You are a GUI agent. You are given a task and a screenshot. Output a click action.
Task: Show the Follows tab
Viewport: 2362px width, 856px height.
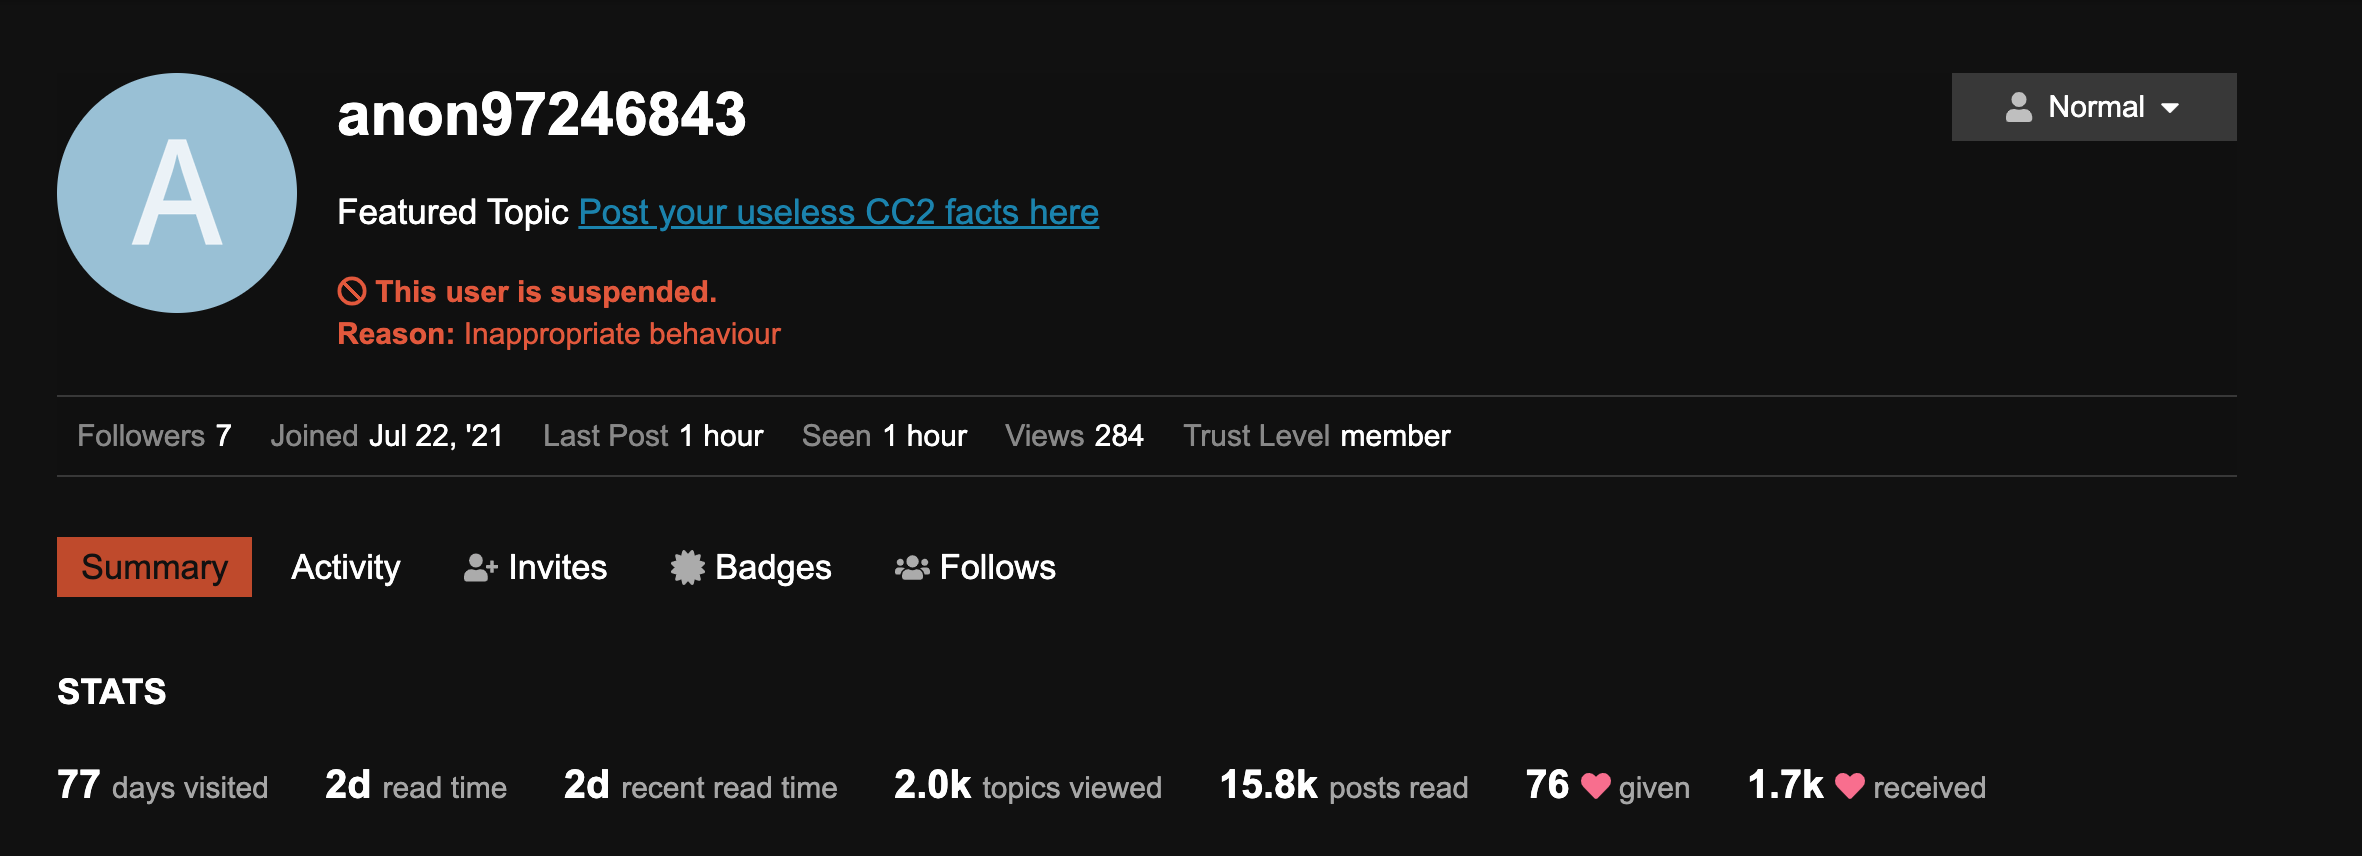(x=975, y=567)
